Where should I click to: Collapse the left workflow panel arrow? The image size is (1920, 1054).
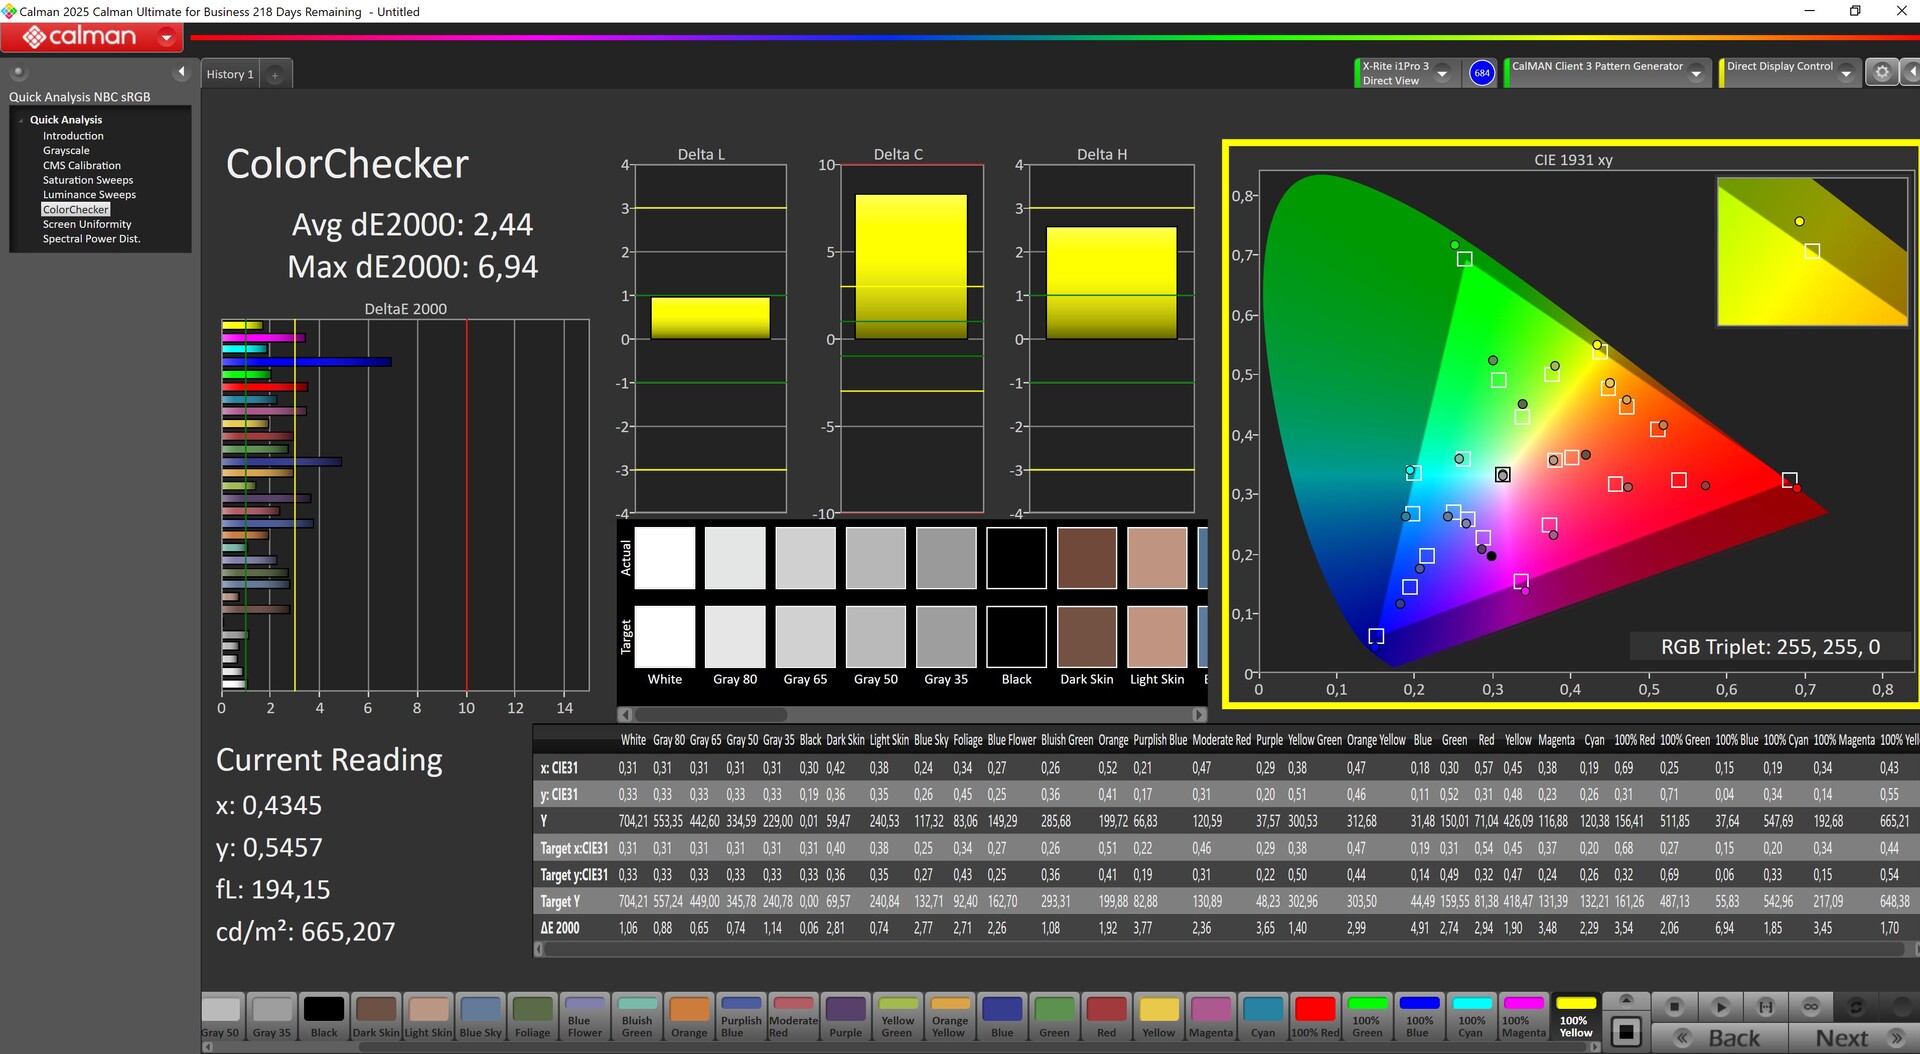[x=181, y=72]
